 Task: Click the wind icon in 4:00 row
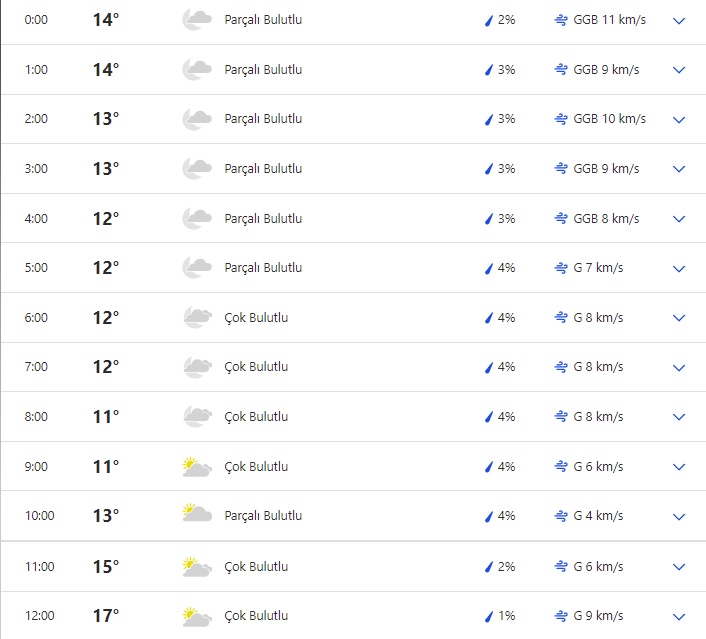click(561, 219)
